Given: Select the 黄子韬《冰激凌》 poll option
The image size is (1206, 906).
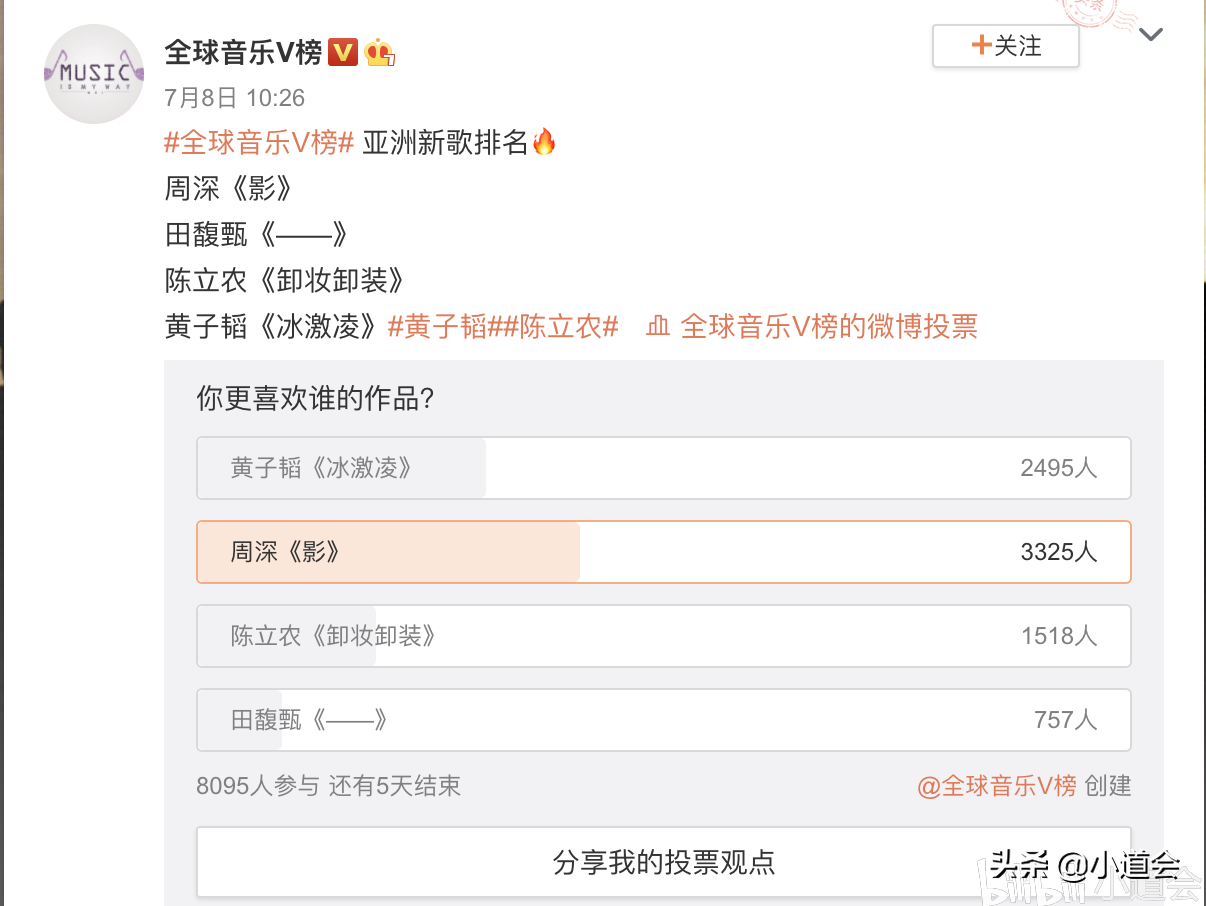Looking at the screenshot, I should pos(663,467).
